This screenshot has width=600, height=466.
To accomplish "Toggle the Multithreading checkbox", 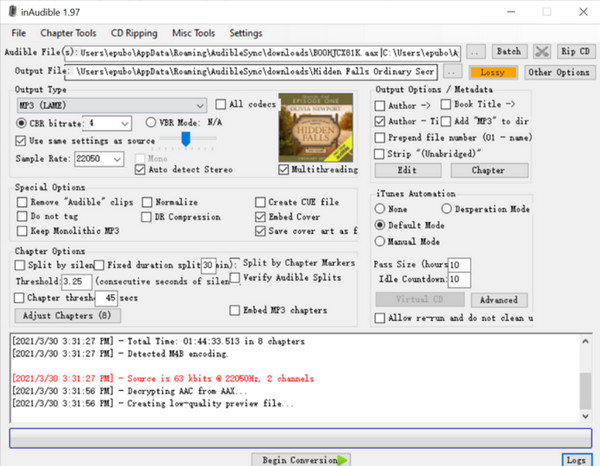I will click(284, 169).
